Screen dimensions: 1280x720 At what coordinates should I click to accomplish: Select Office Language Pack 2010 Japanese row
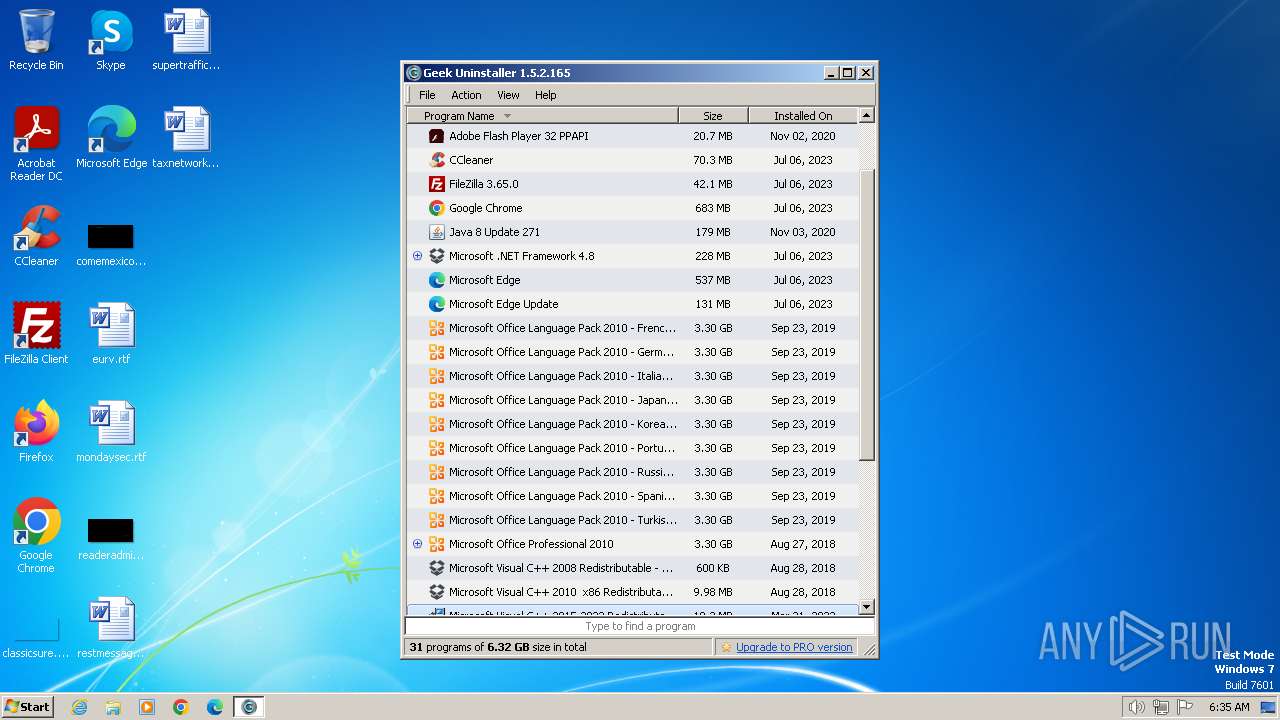tap(632, 400)
